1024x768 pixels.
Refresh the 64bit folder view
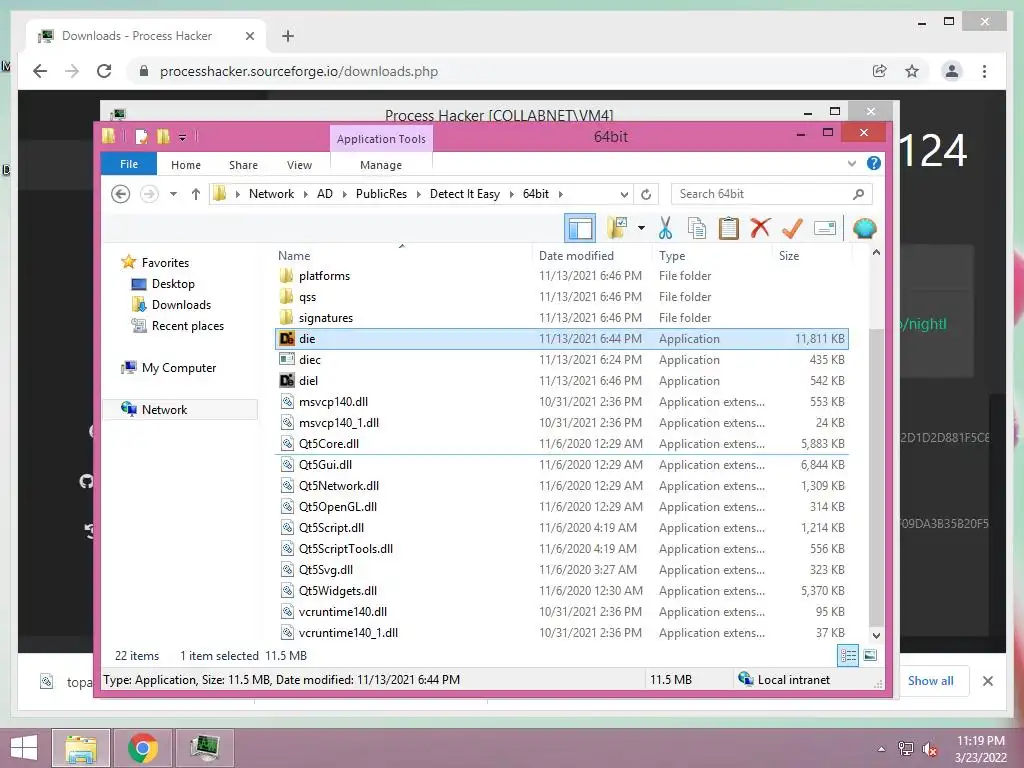point(646,194)
